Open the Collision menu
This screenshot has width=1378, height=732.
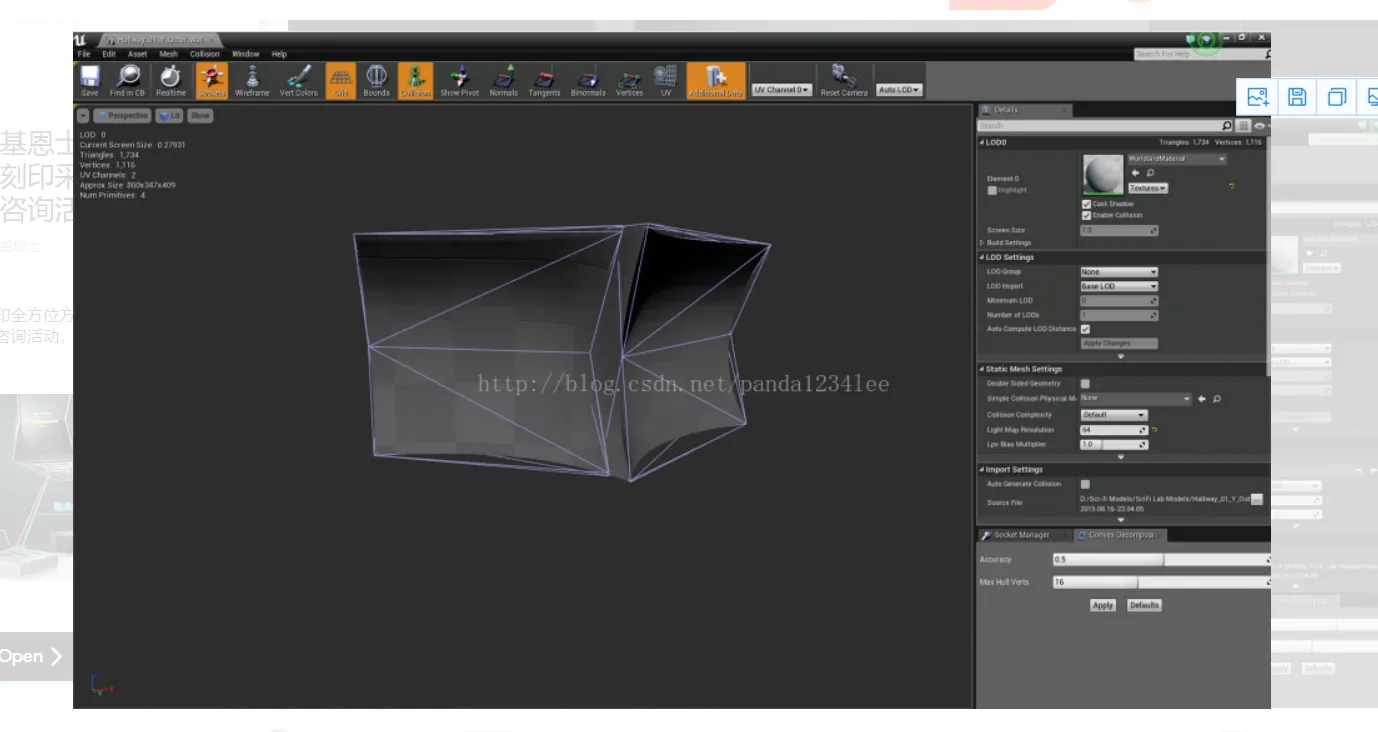click(205, 54)
